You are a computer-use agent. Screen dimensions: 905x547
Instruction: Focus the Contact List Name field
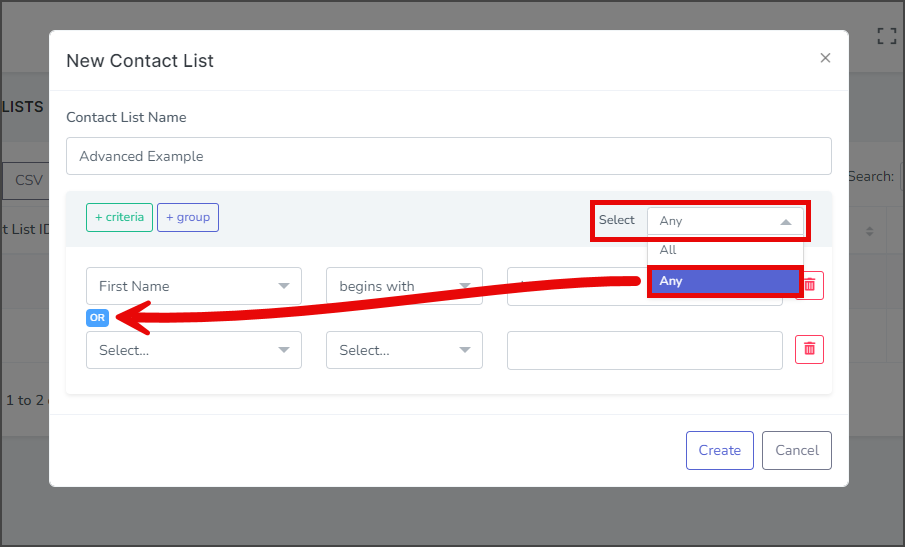pyautogui.click(x=448, y=156)
